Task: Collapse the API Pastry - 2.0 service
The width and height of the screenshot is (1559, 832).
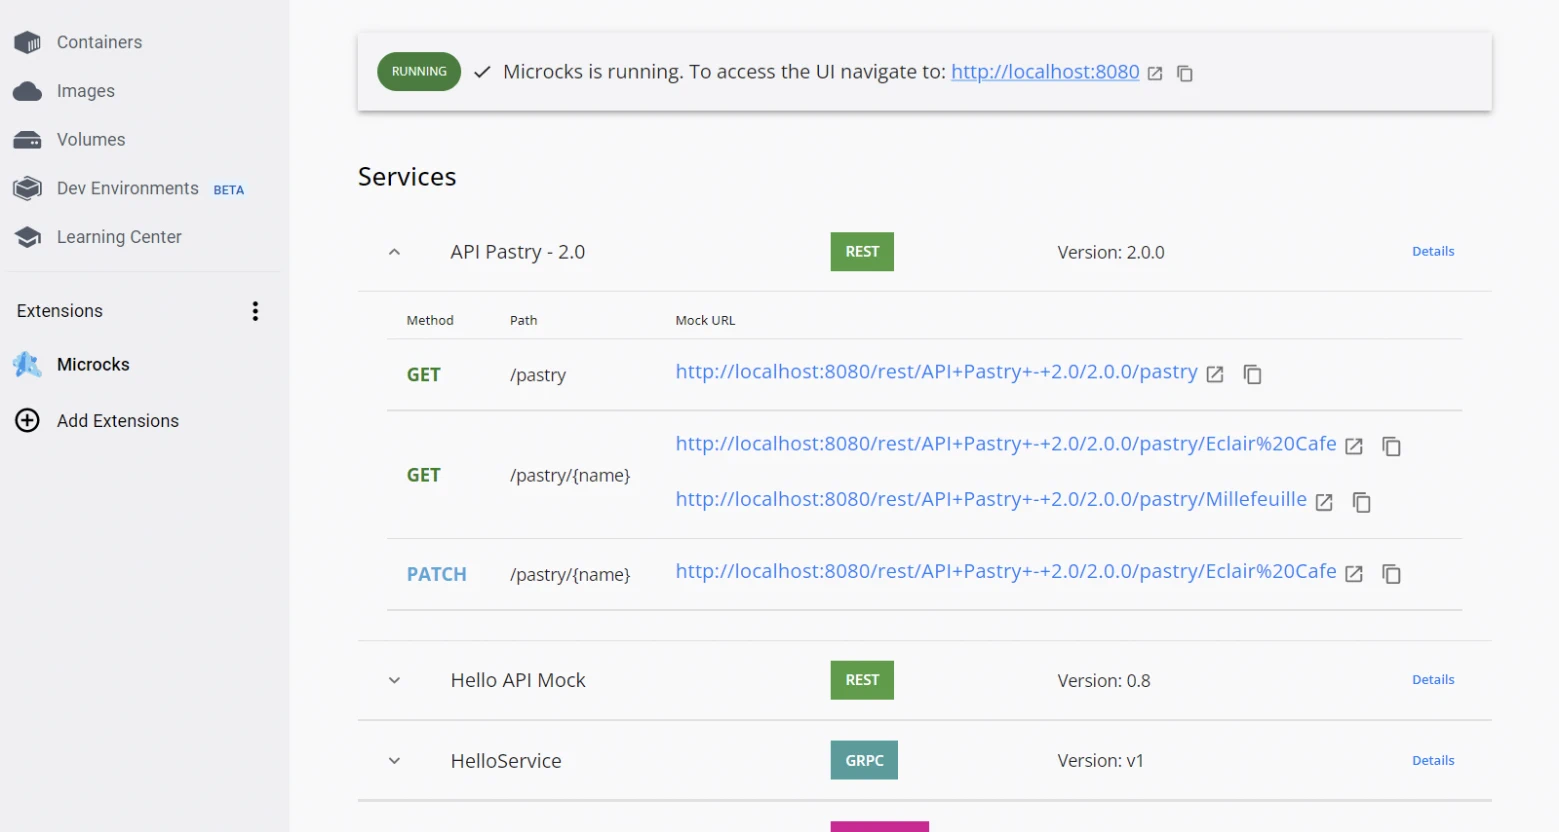Action: [394, 252]
